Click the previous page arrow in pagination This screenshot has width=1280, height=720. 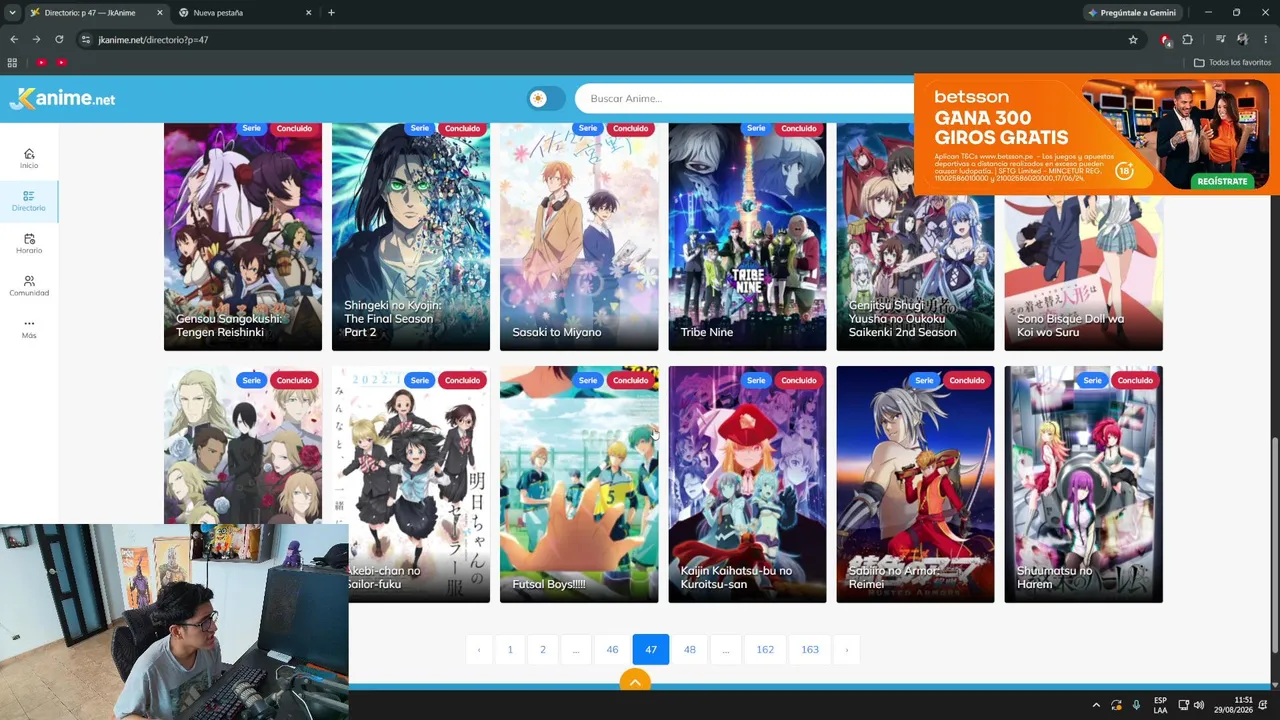coord(479,649)
